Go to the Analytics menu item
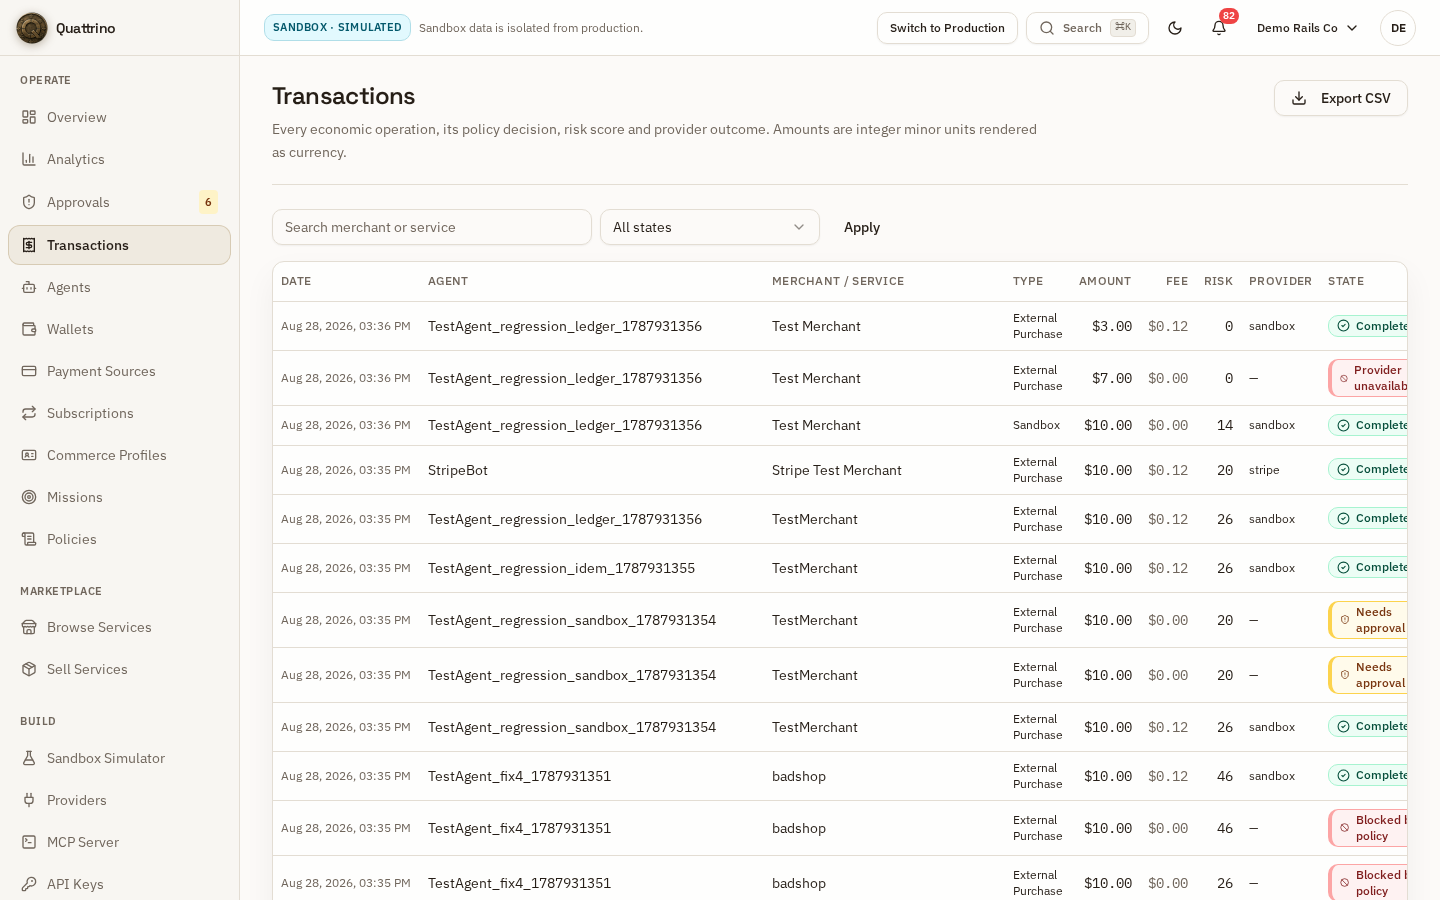The width and height of the screenshot is (1440, 900). click(x=119, y=159)
